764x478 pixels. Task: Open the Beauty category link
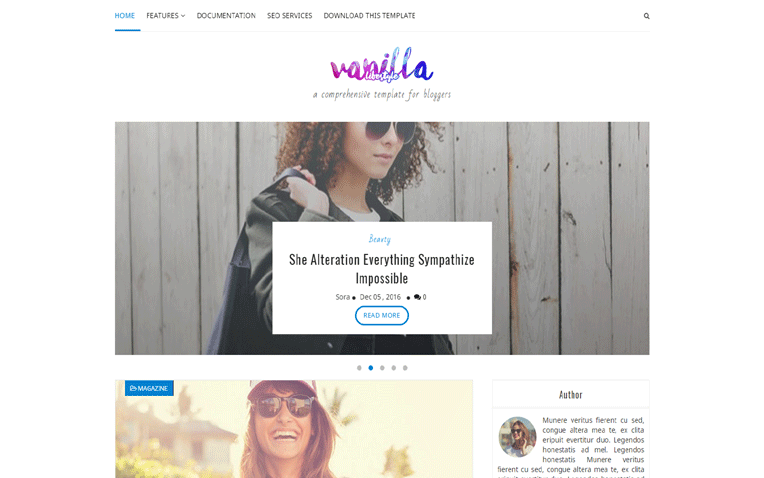tap(380, 239)
